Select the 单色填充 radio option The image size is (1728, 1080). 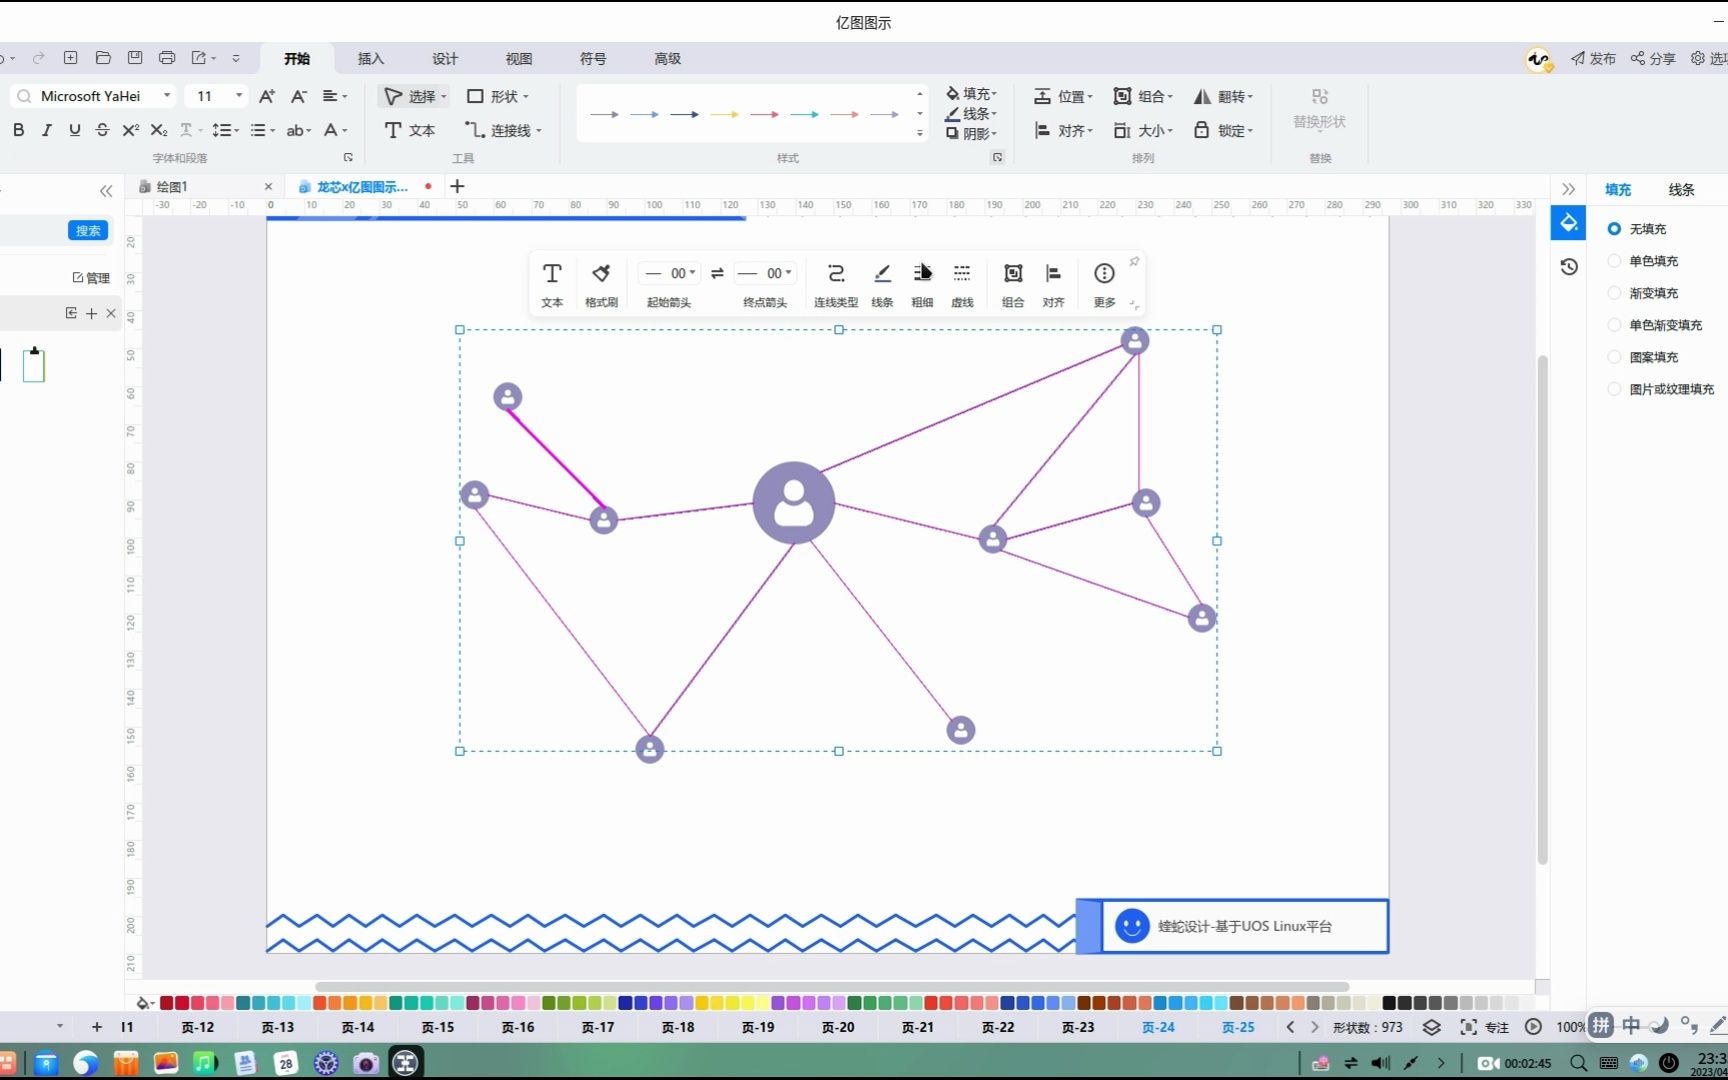tap(1614, 261)
